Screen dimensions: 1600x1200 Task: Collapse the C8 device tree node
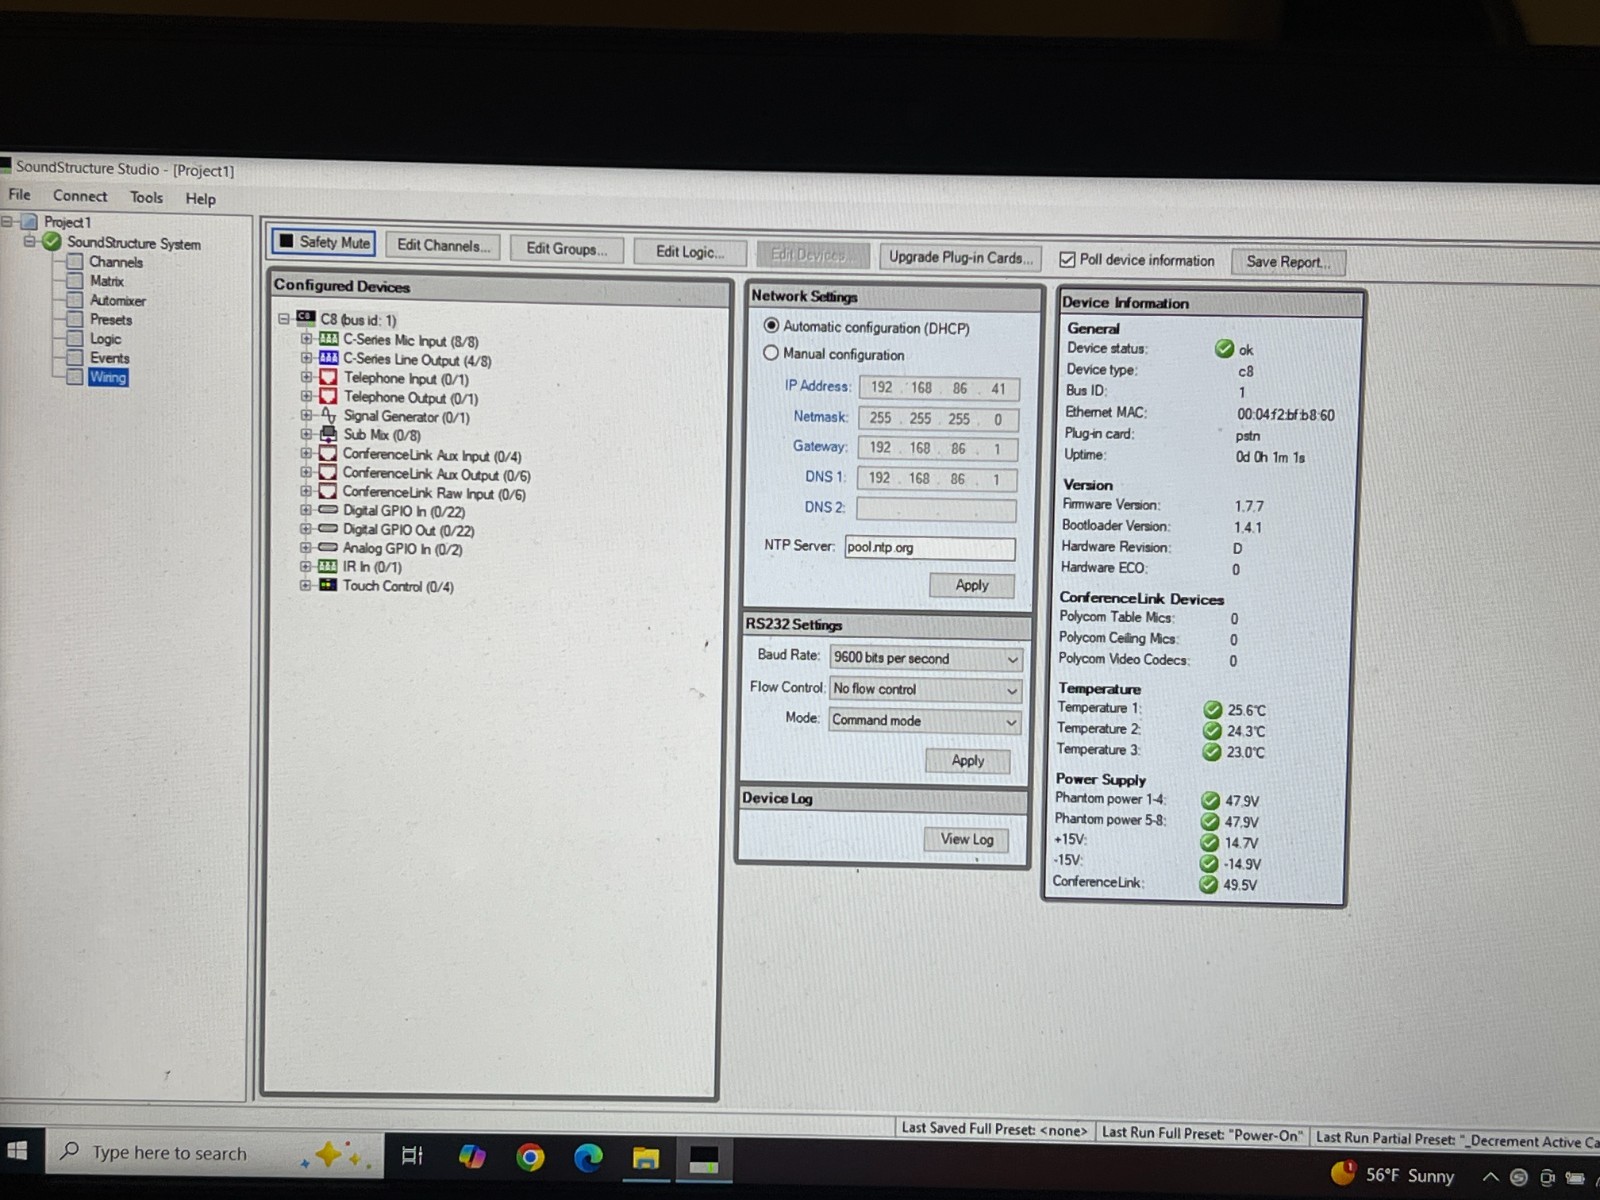284,319
